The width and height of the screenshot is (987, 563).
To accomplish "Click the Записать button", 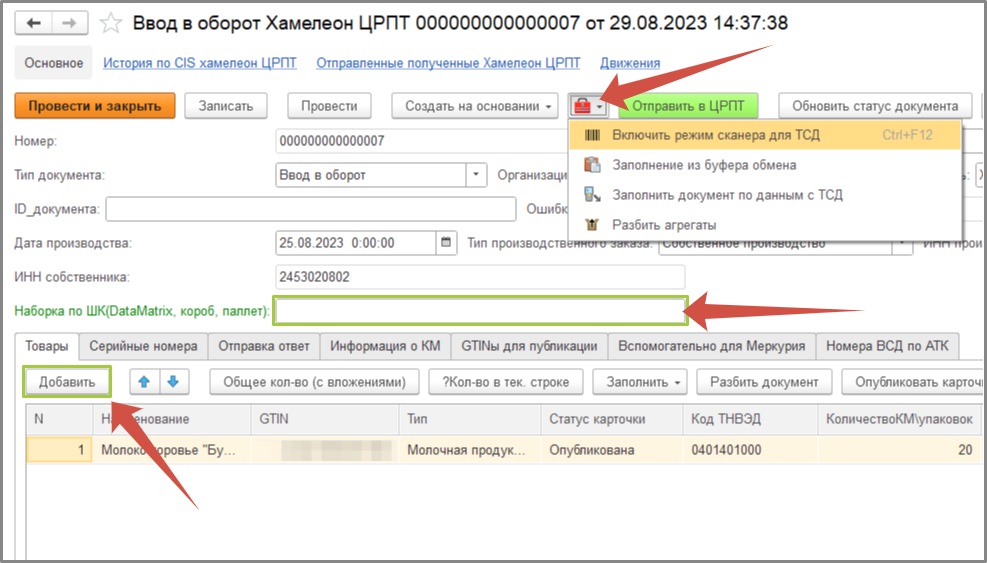I will coord(226,106).
